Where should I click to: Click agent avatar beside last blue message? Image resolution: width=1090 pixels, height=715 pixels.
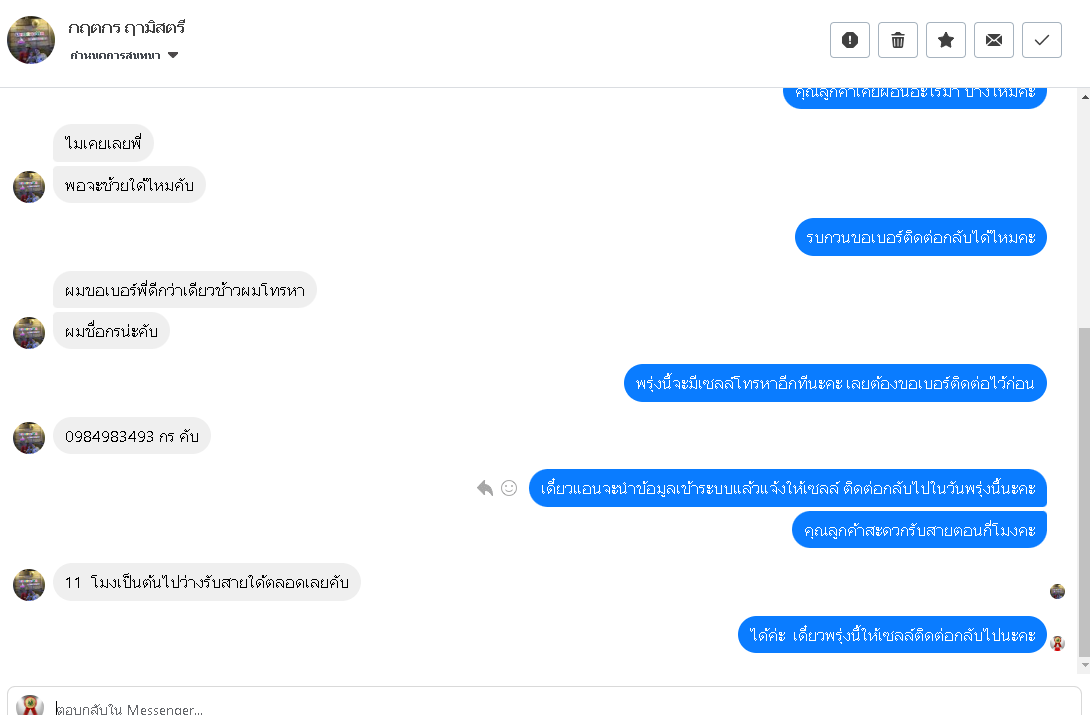coord(1058,643)
